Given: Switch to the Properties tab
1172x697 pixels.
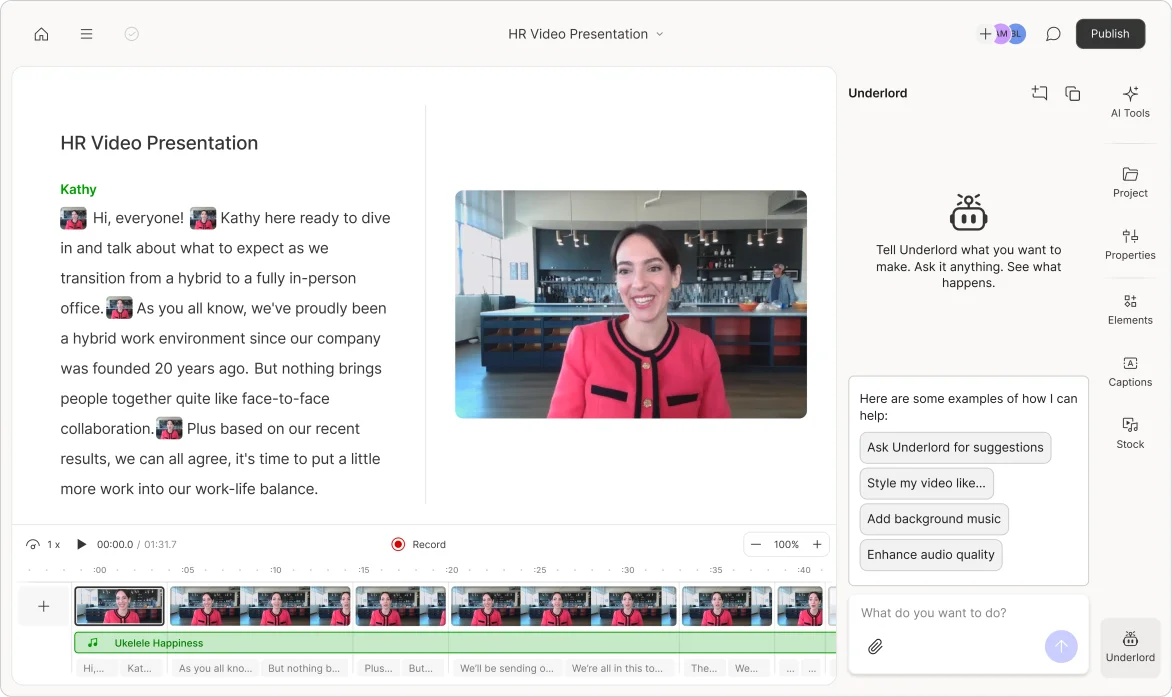Looking at the screenshot, I should 1130,244.
